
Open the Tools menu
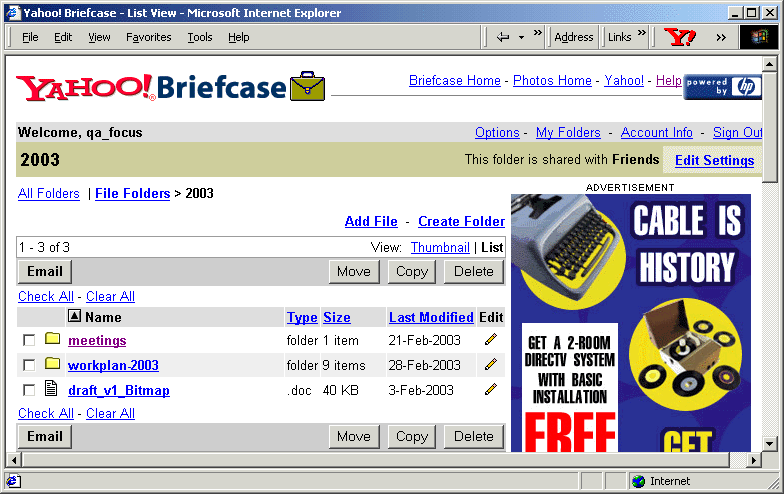(x=200, y=37)
